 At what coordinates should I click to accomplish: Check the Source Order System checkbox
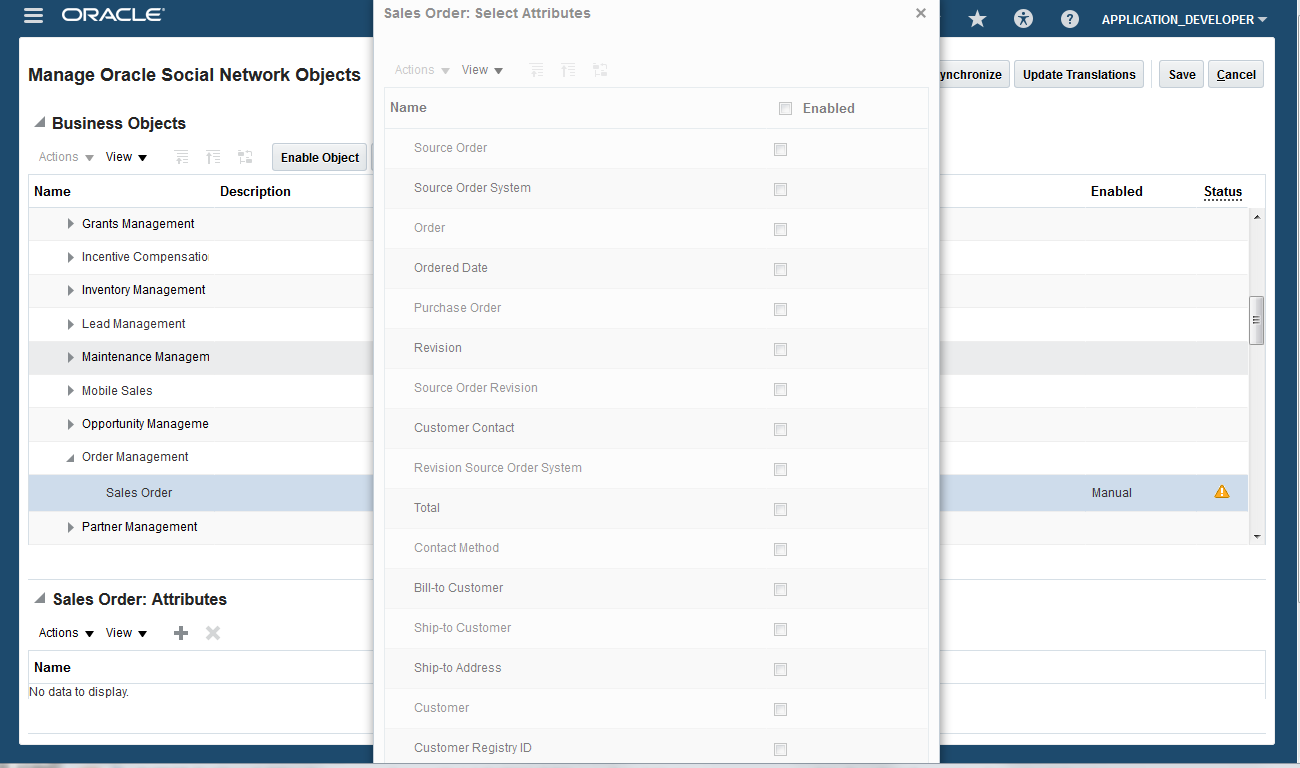pyautogui.click(x=780, y=189)
